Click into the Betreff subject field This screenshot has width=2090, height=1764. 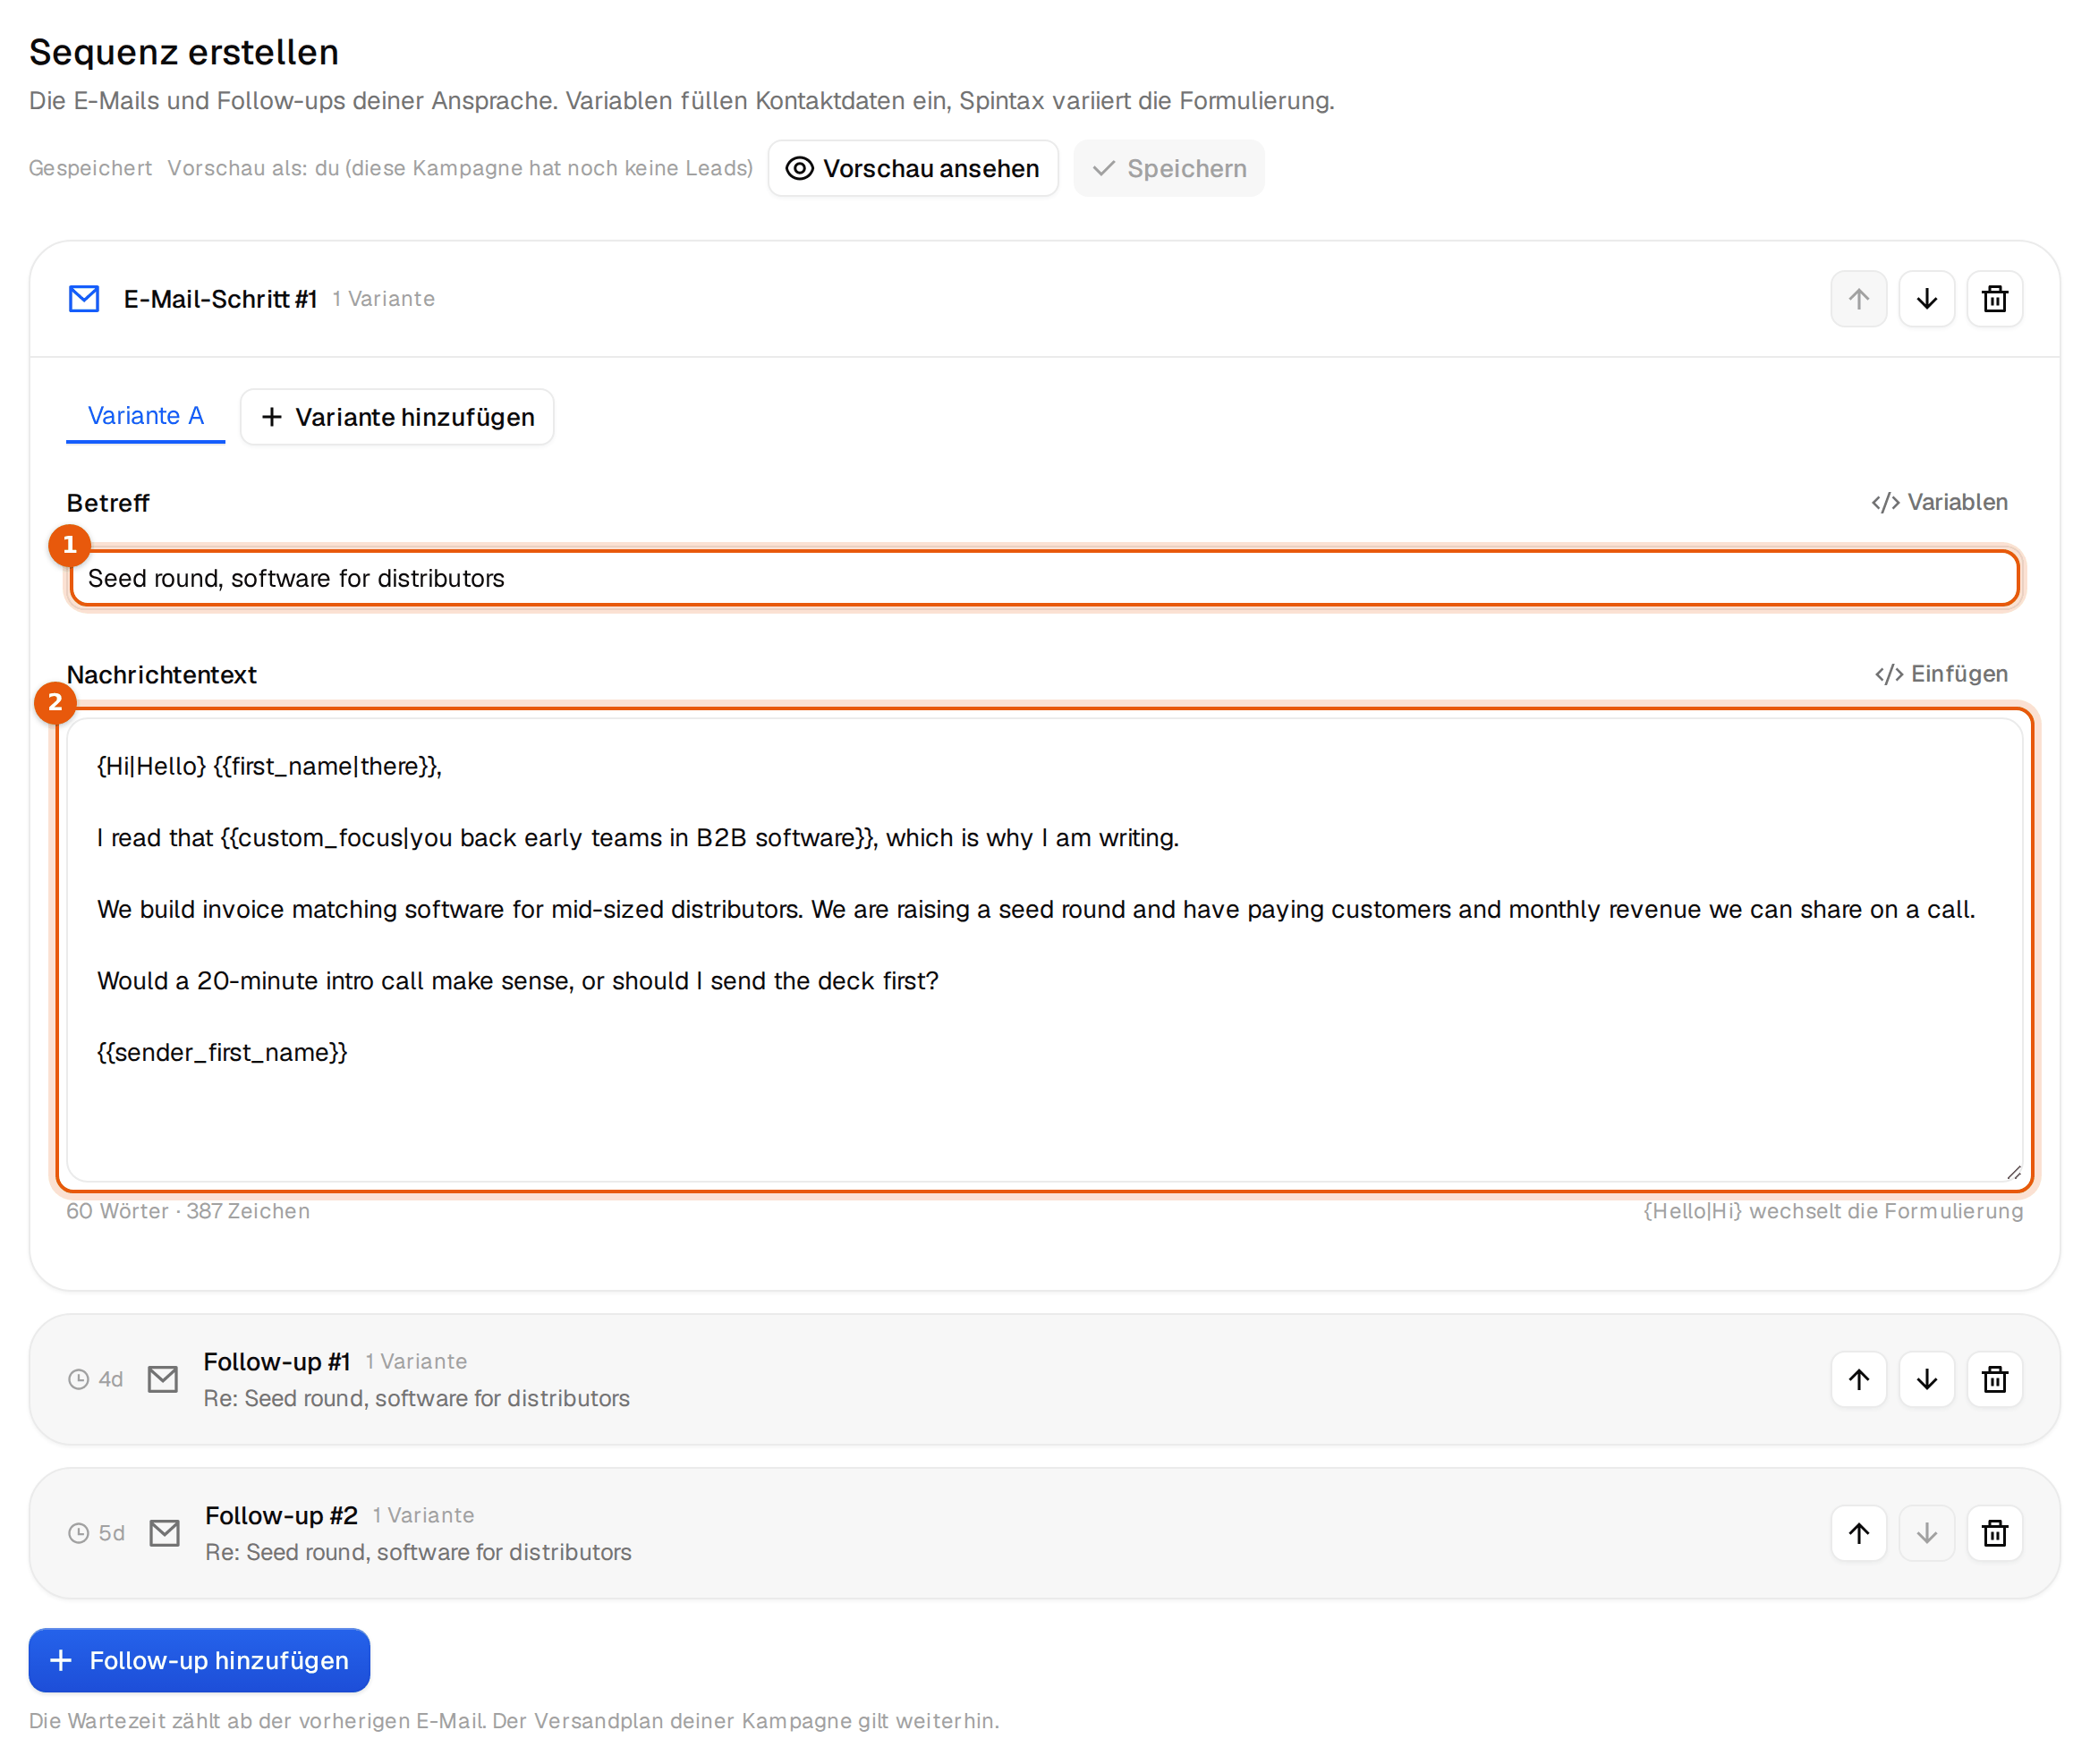click(1045, 578)
